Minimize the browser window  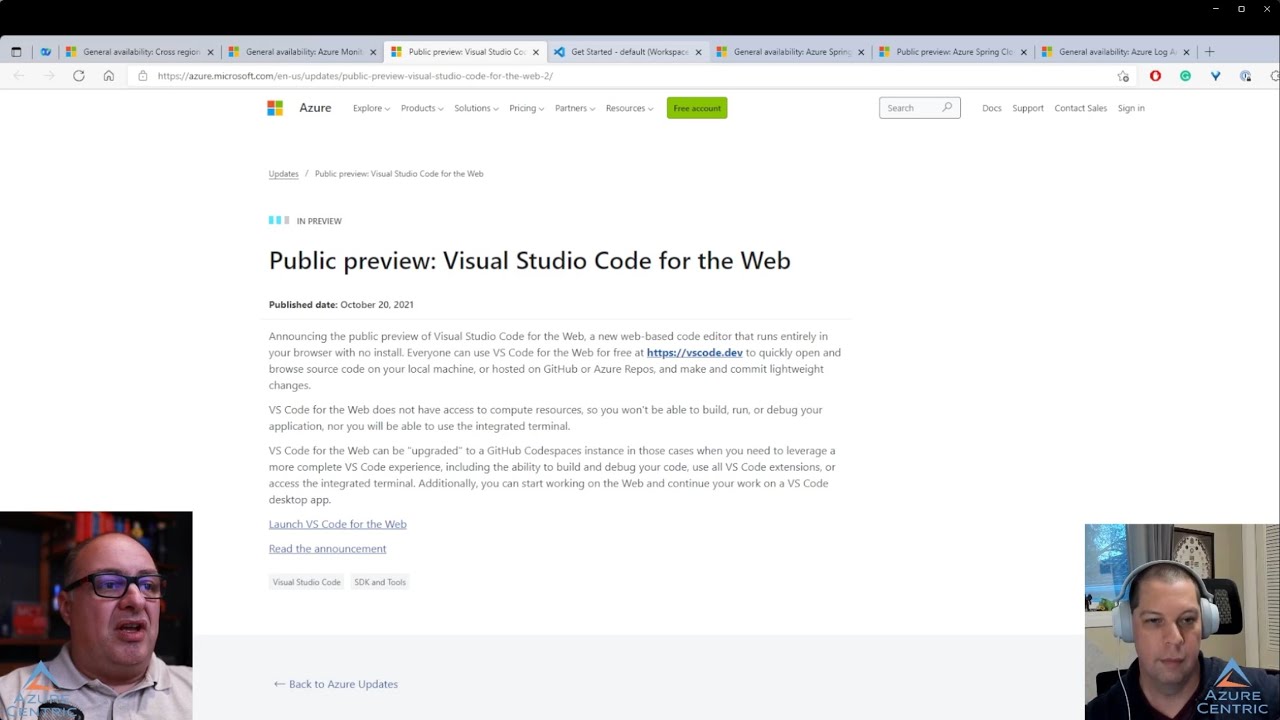pos(1215,9)
